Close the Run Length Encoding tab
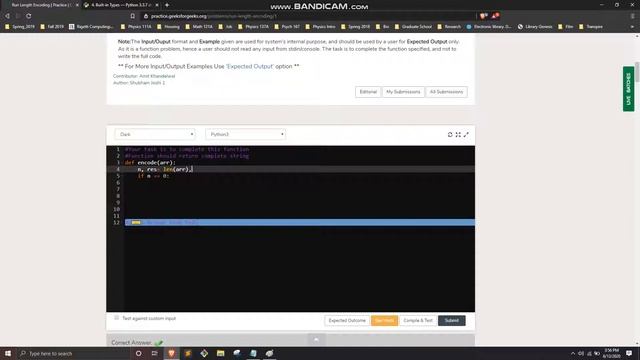The width and height of the screenshot is (640, 360). point(77,5)
